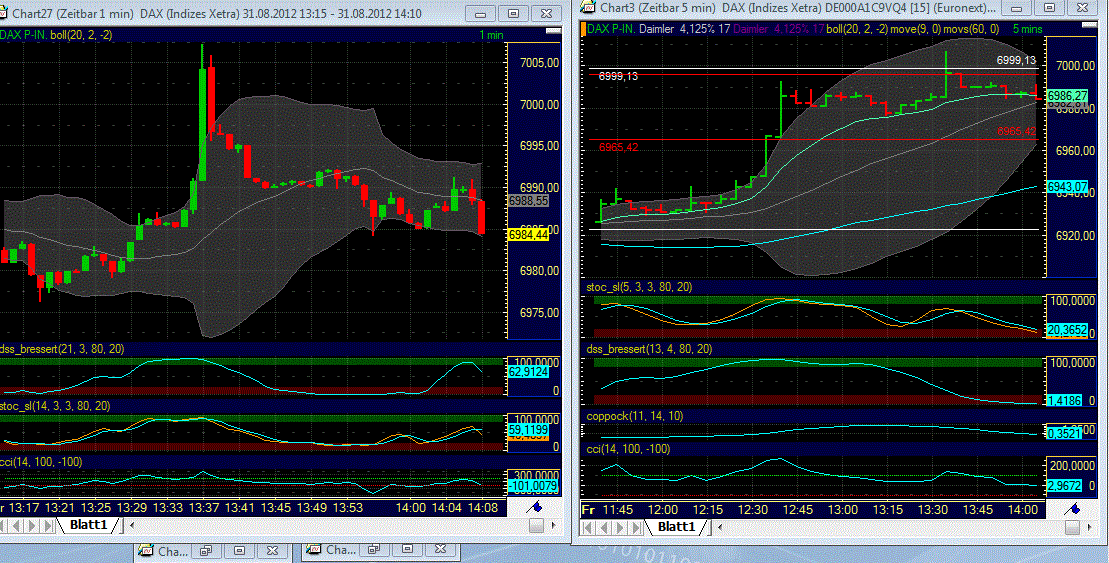Screen dimensions: 1109x563
Task: Click the -101,0079 CCI value
Action: pyautogui.click(x=533, y=486)
